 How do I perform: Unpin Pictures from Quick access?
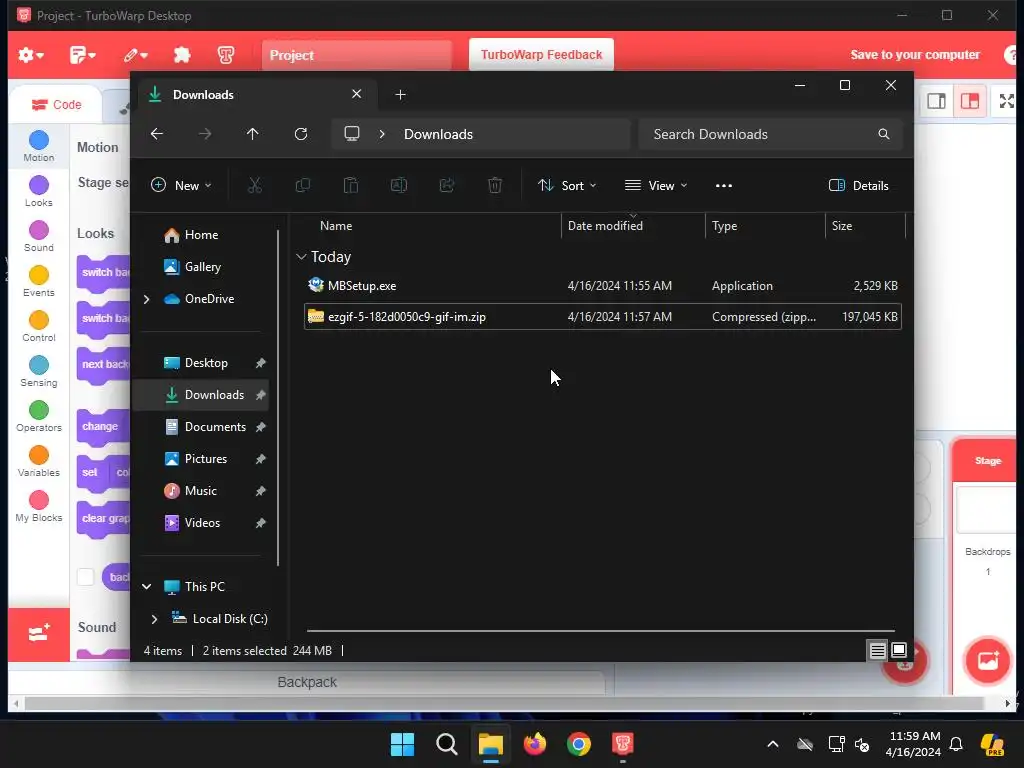(261, 458)
